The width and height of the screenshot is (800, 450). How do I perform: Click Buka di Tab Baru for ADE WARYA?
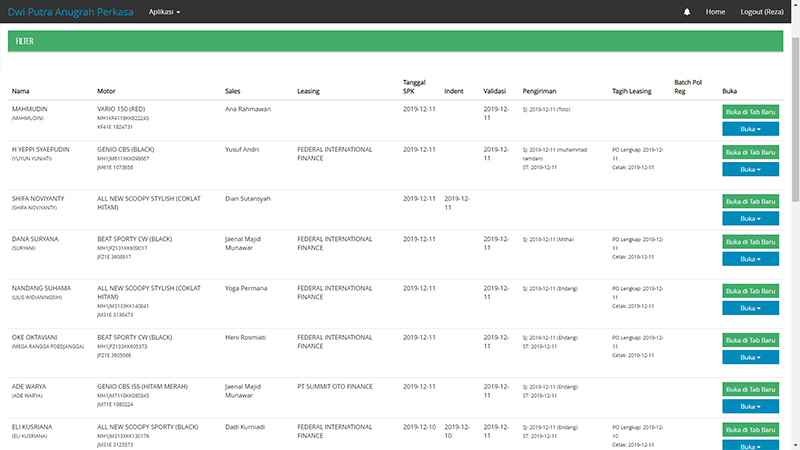pyautogui.click(x=751, y=389)
